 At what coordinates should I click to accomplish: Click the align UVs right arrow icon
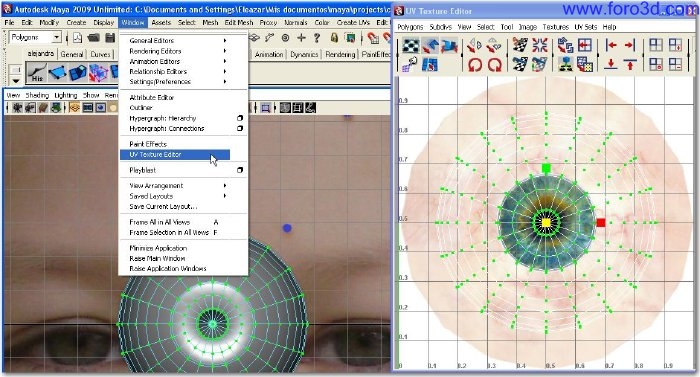pos(630,45)
